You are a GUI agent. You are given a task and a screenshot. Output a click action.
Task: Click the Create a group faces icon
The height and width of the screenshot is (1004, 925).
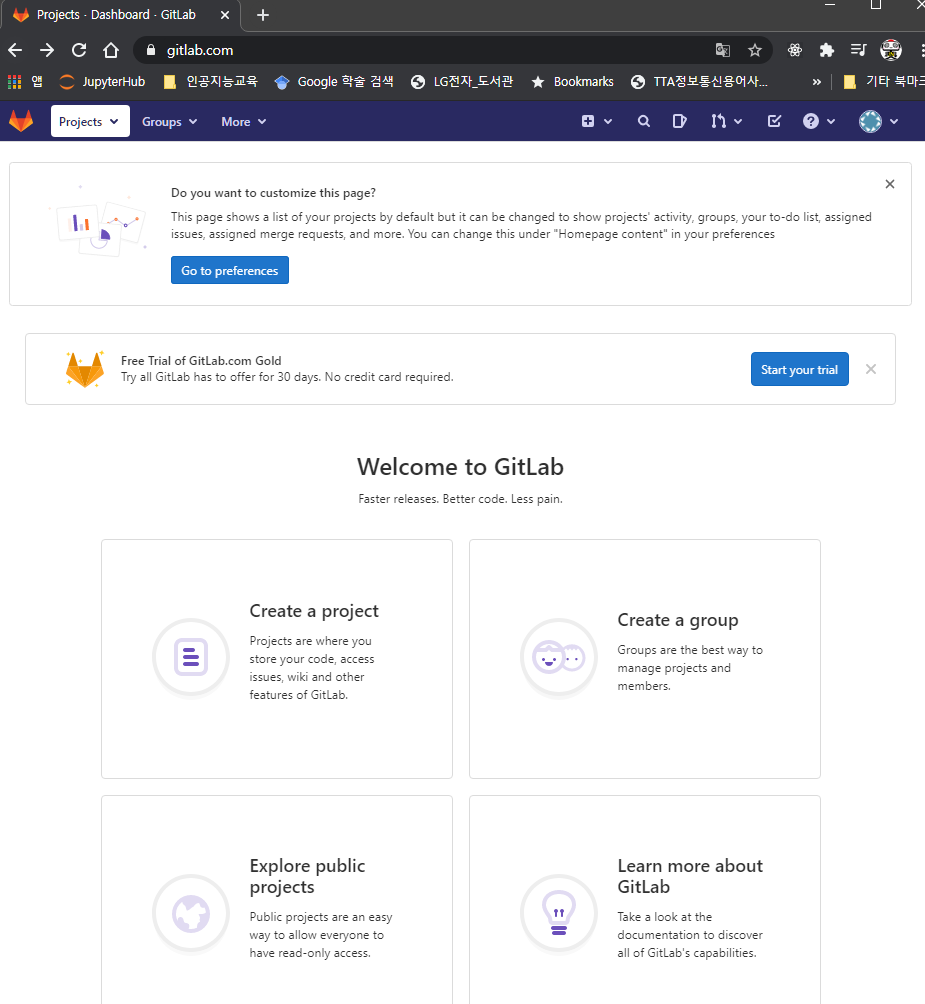[559, 657]
